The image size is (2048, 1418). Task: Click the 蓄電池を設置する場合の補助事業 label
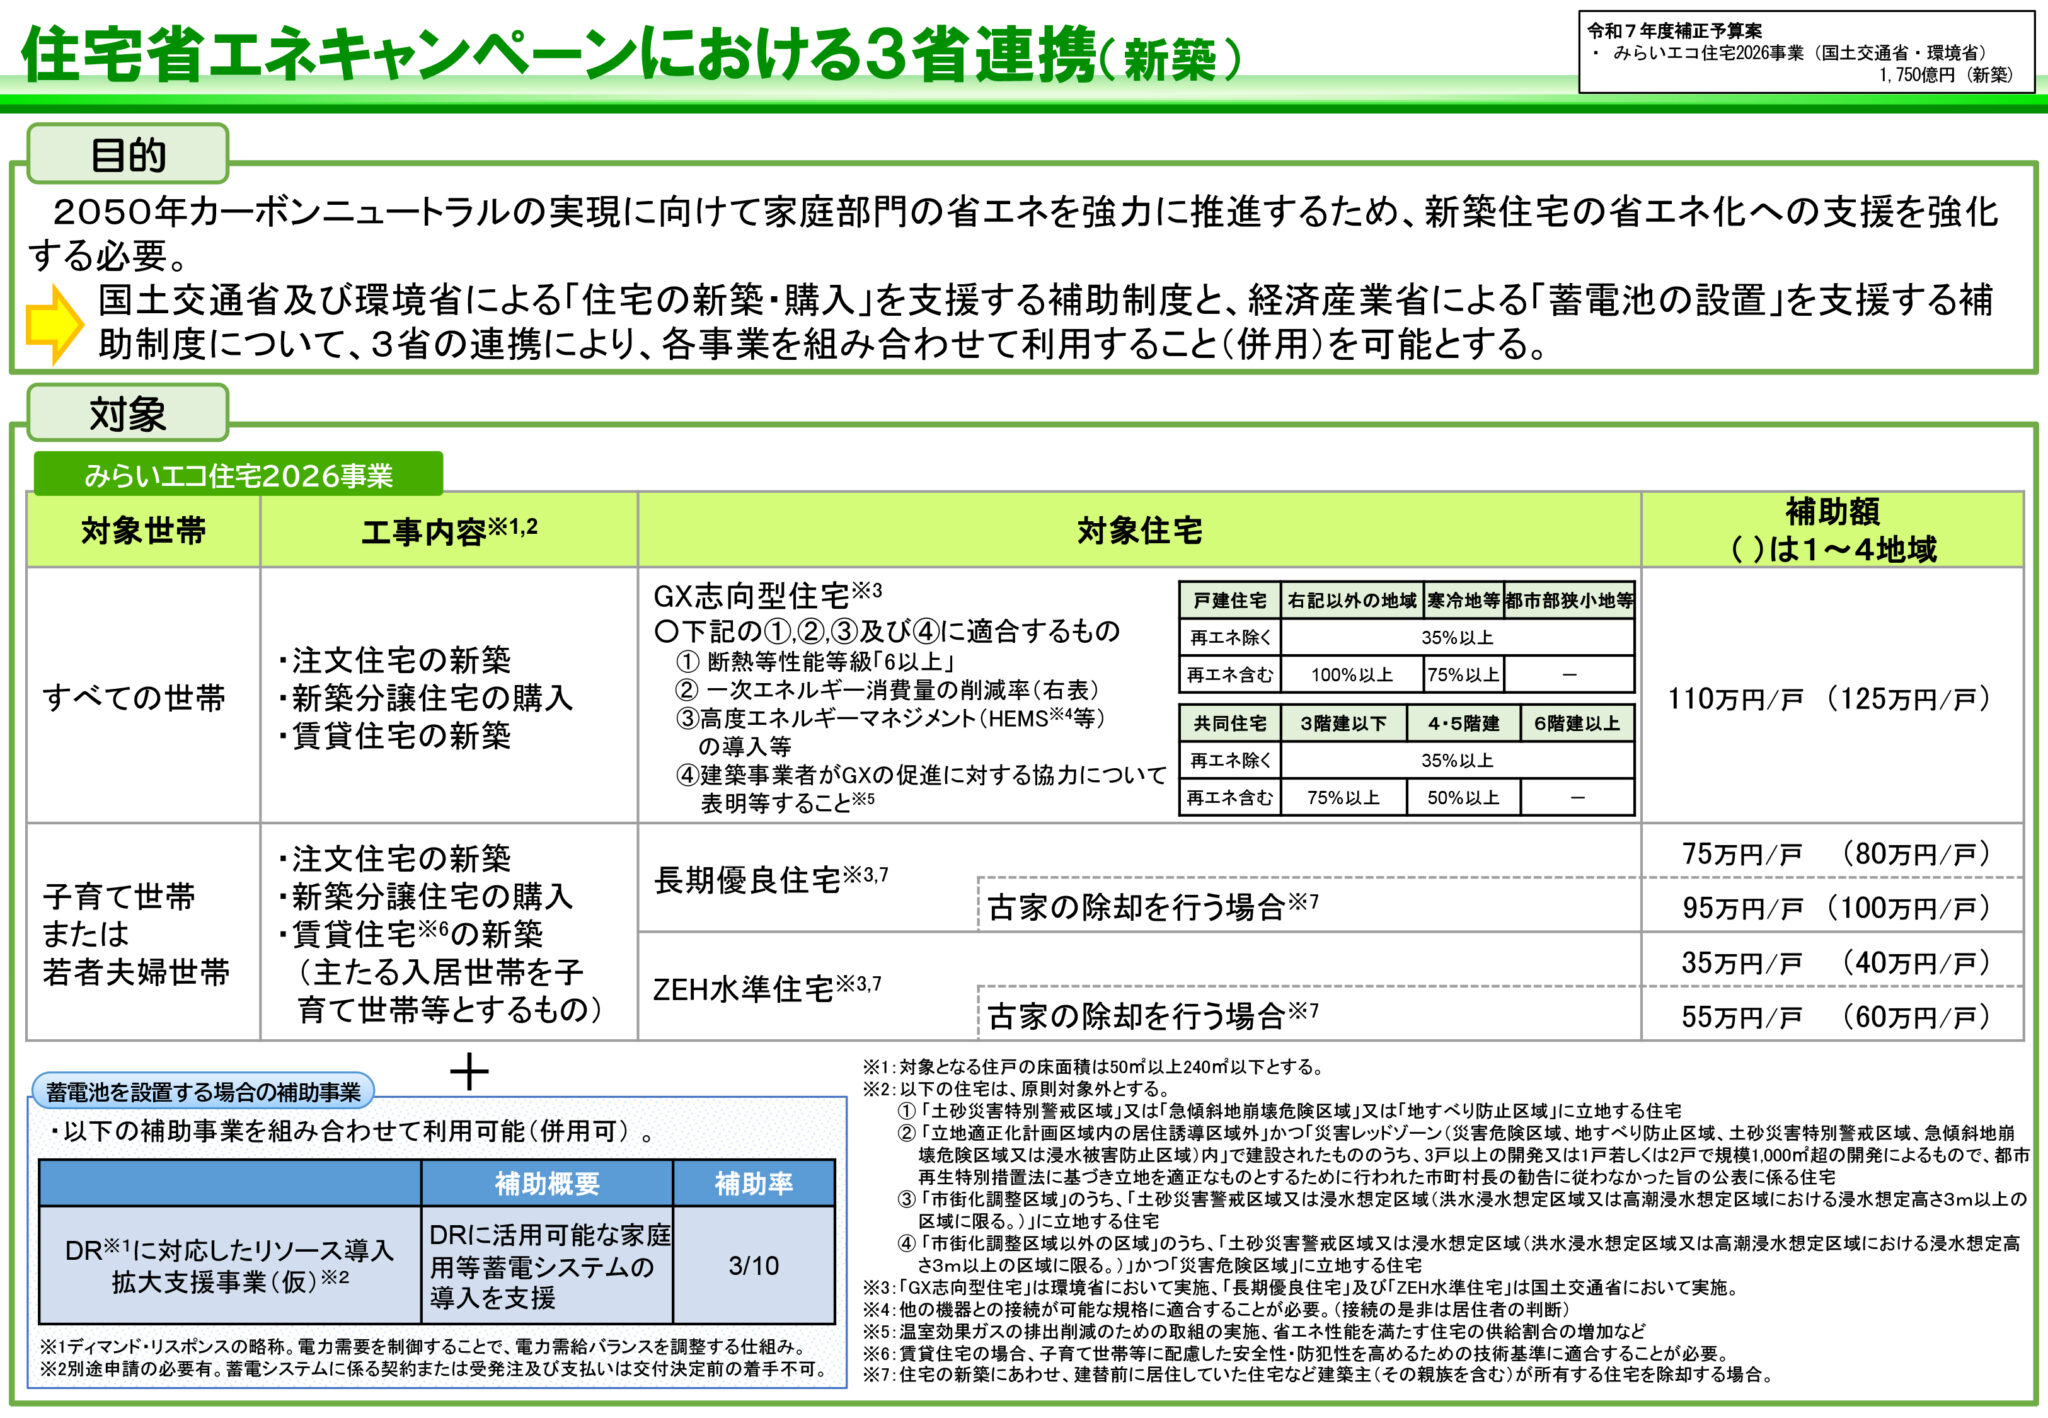tap(203, 1092)
